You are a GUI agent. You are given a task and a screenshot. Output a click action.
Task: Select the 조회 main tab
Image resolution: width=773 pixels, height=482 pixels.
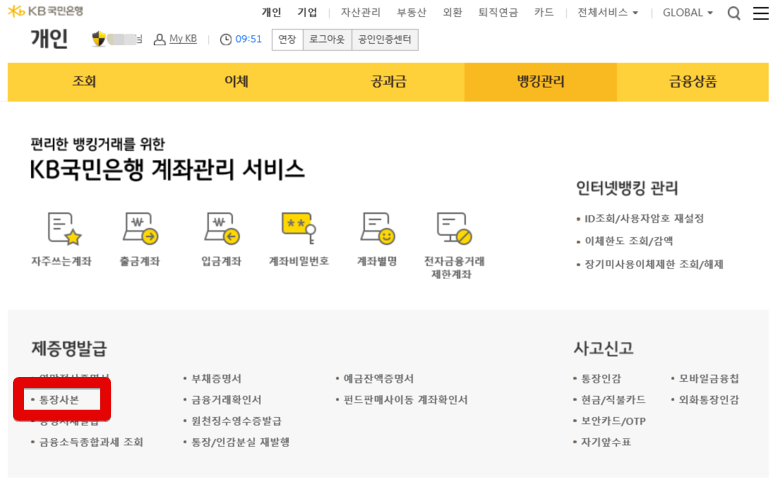click(84, 82)
